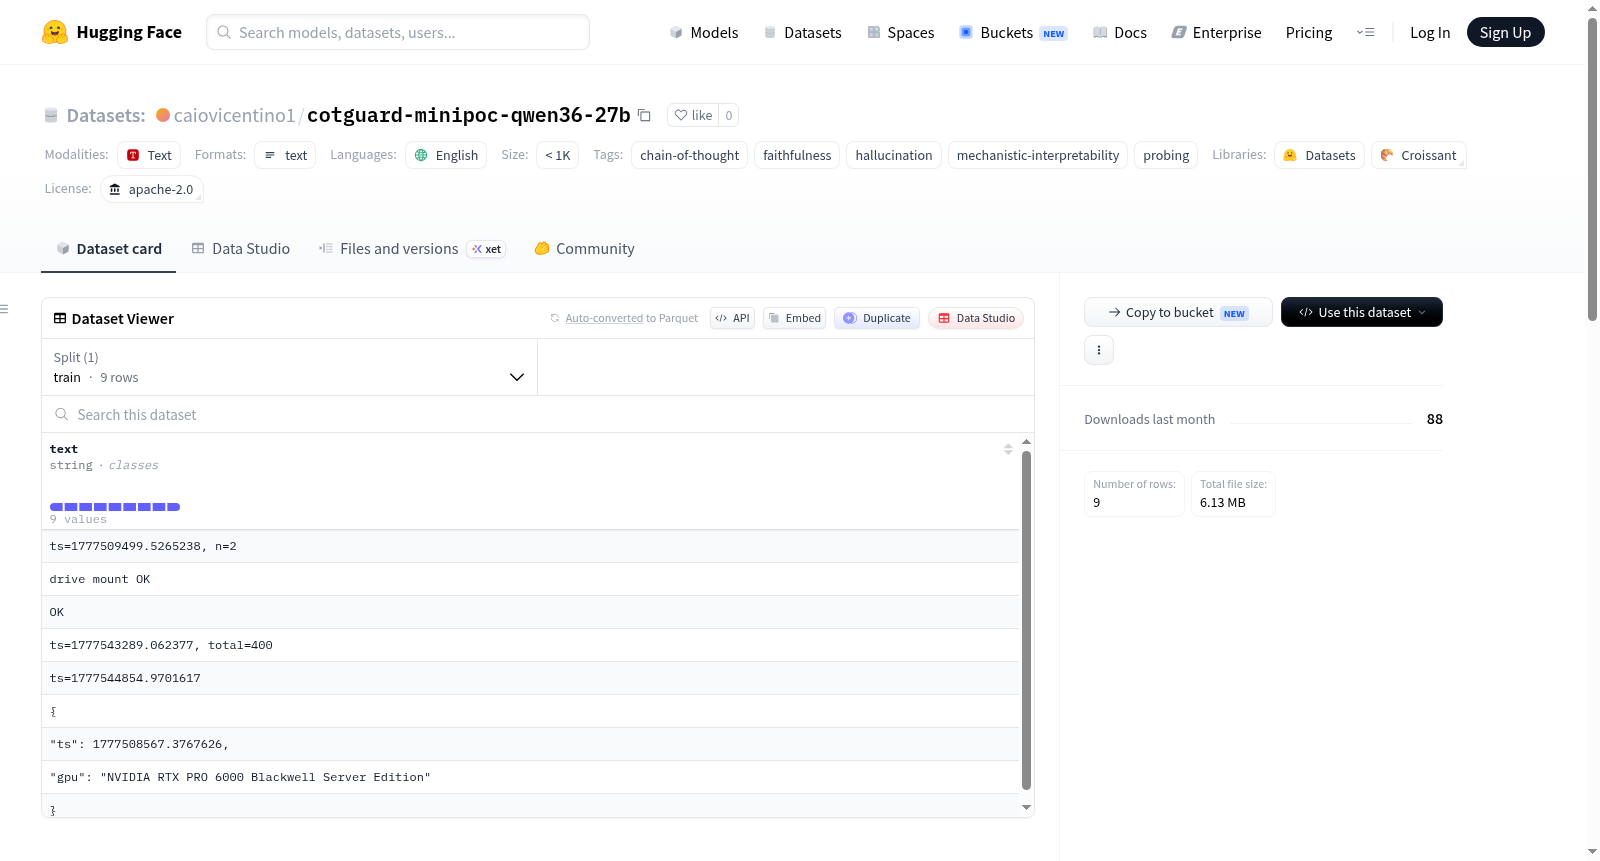Select the apache-2.0 license tag
This screenshot has height=861, width=1600.
(x=152, y=189)
